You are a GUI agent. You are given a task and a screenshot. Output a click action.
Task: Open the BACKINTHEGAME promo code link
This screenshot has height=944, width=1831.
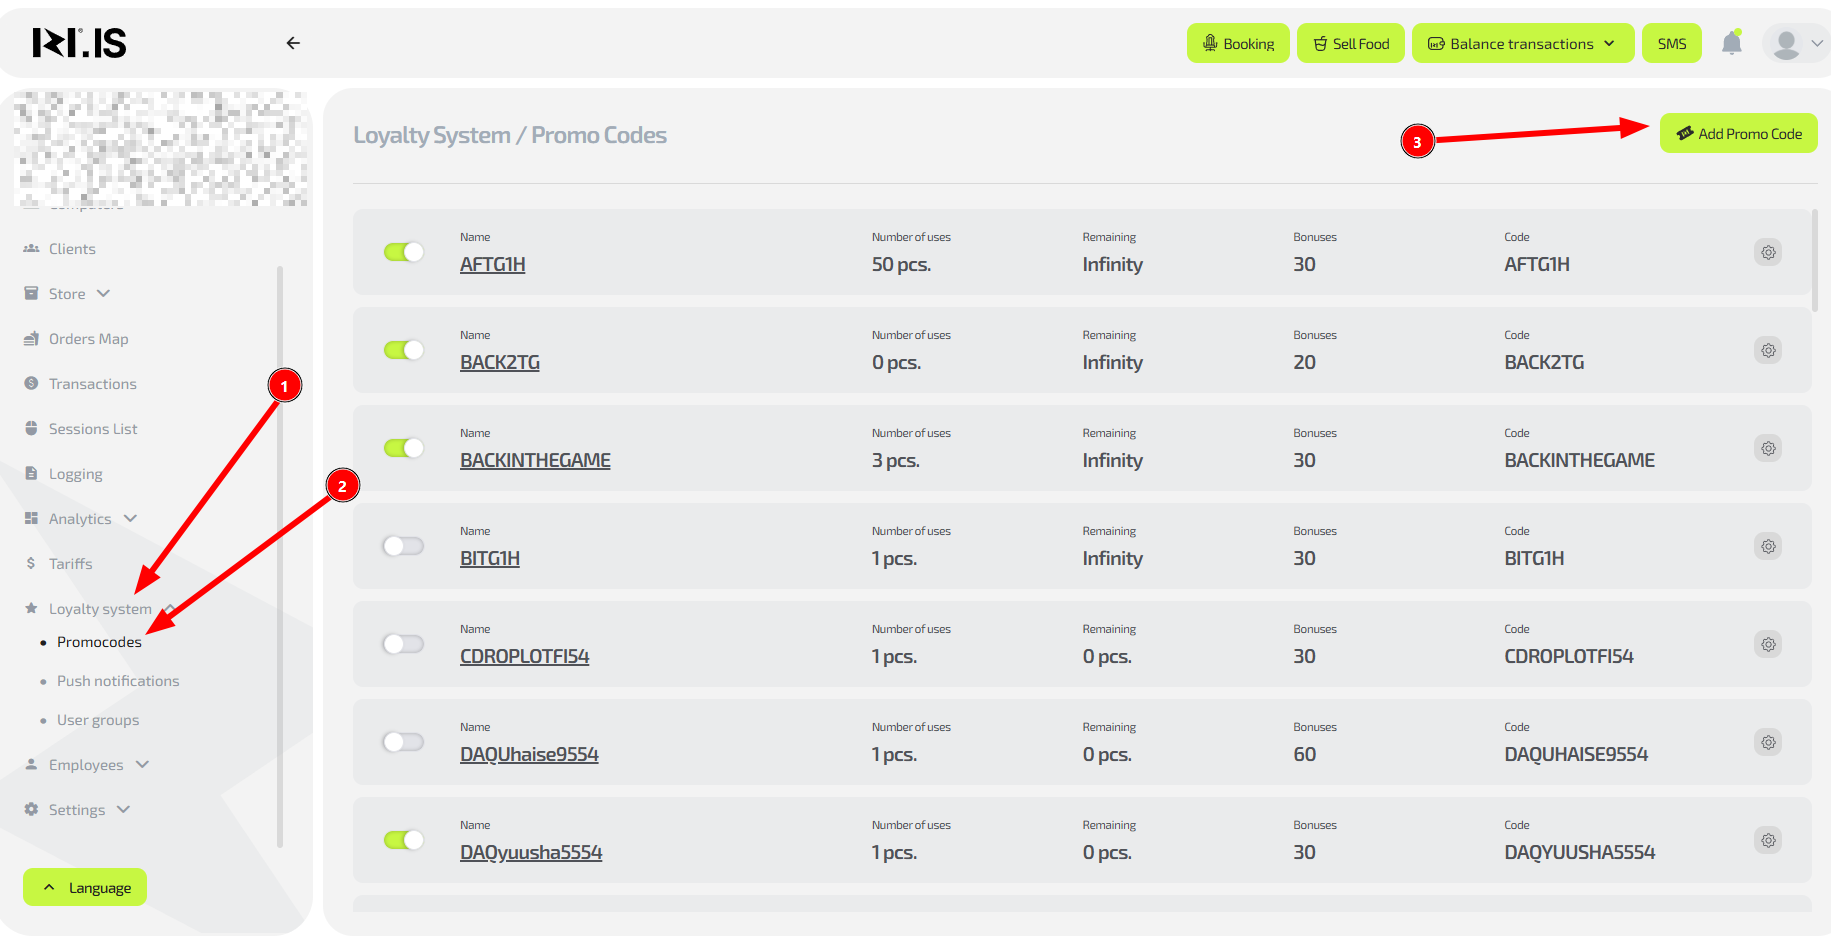(535, 461)
